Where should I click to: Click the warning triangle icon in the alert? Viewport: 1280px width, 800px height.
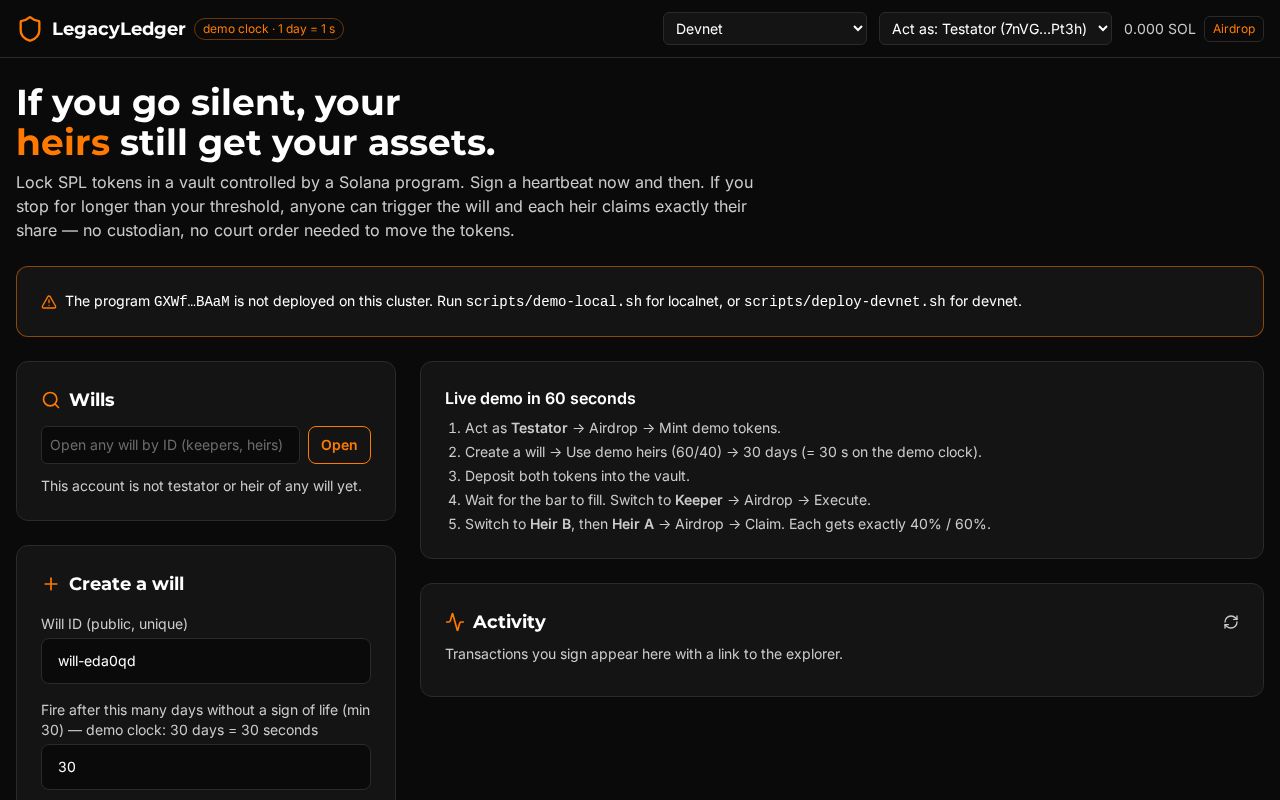coord(49,302)
